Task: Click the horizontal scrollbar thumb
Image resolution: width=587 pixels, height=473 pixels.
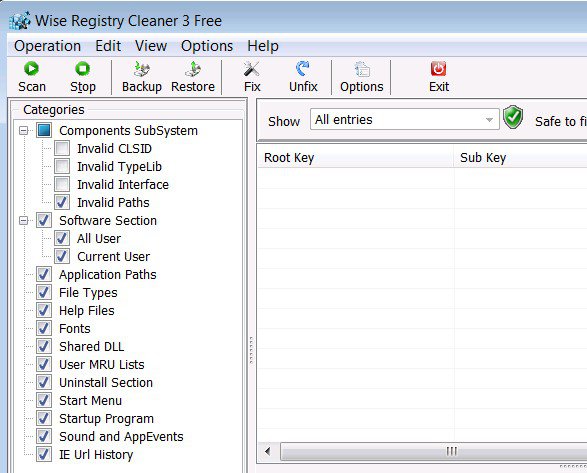Action: tap(434, 451)
